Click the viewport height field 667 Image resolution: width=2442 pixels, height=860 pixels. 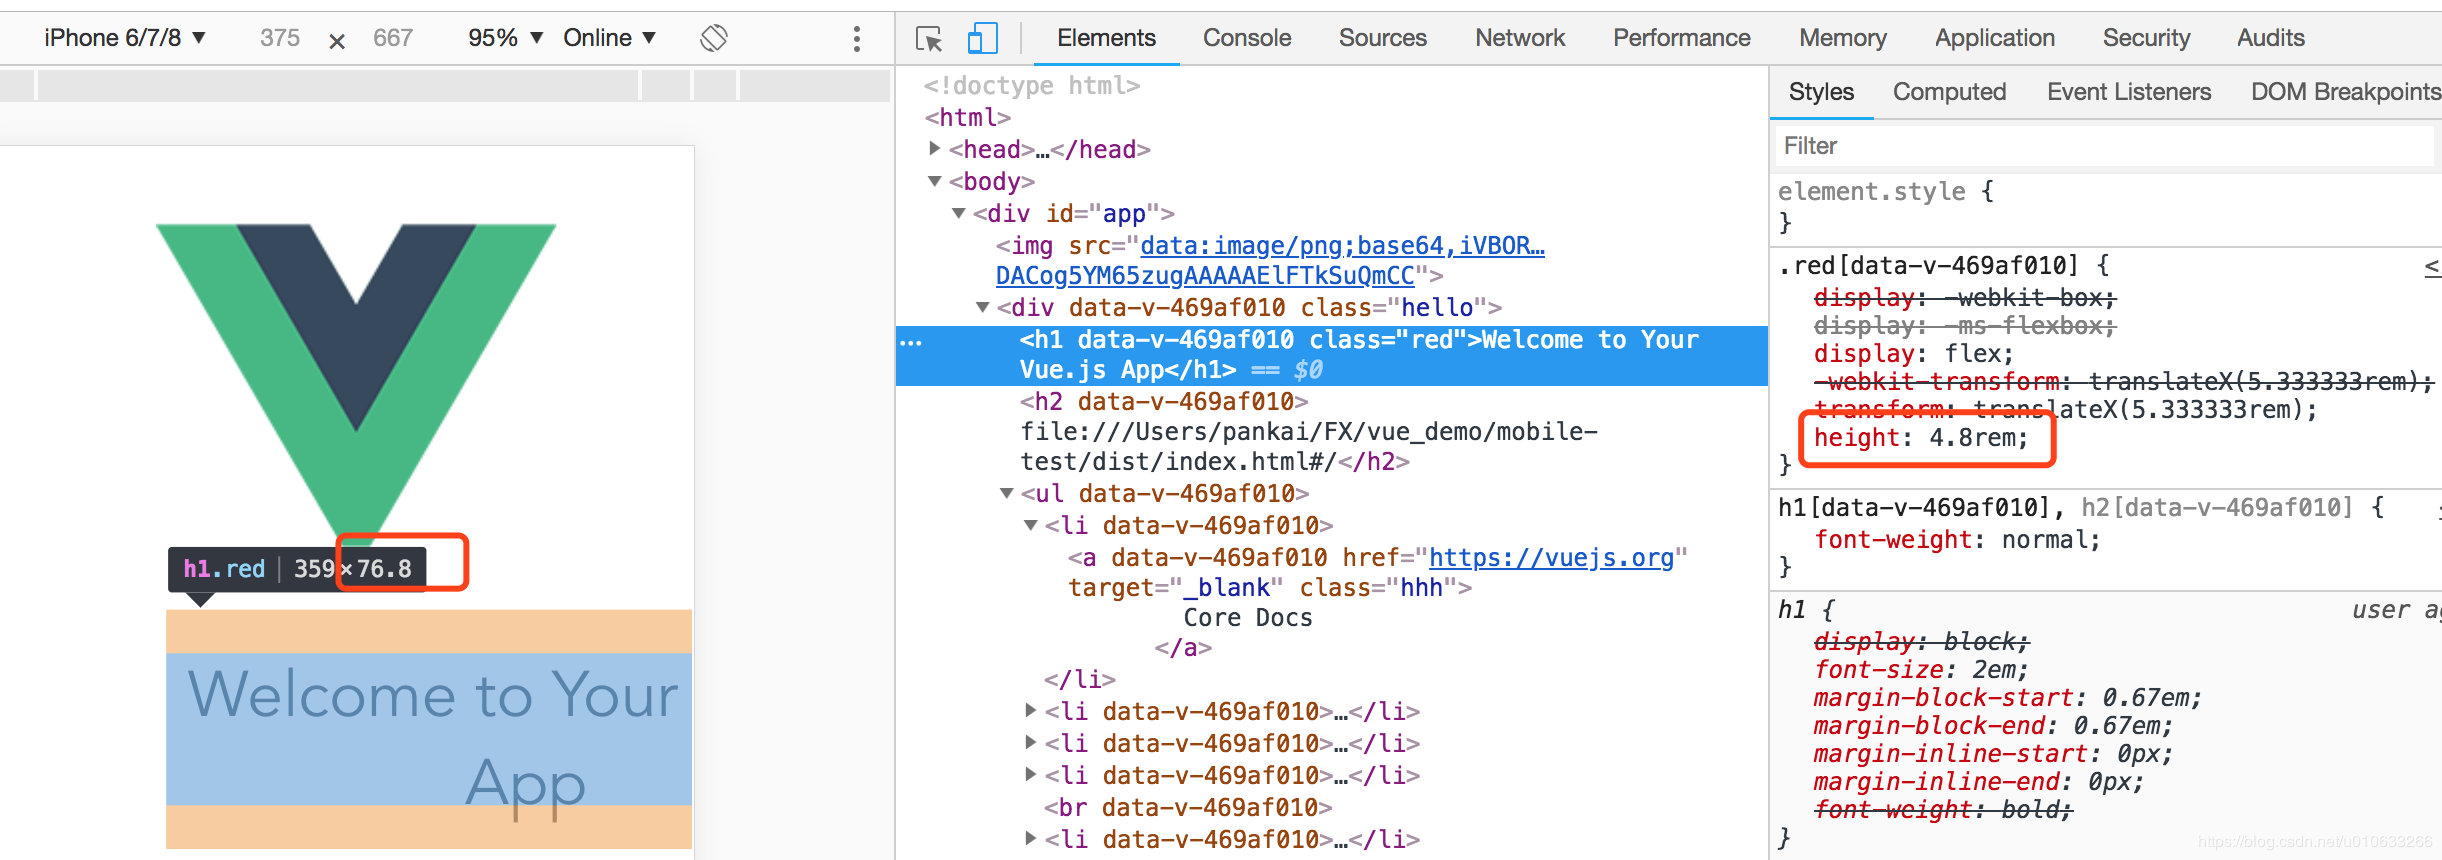(393, 38)
